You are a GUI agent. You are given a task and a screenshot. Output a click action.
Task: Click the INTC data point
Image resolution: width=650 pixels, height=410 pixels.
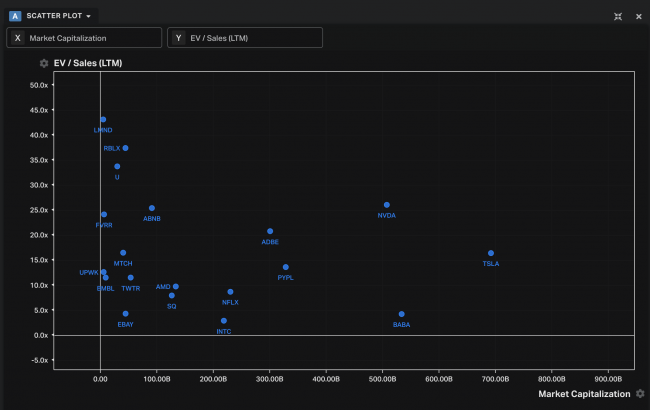coord(224,321)
